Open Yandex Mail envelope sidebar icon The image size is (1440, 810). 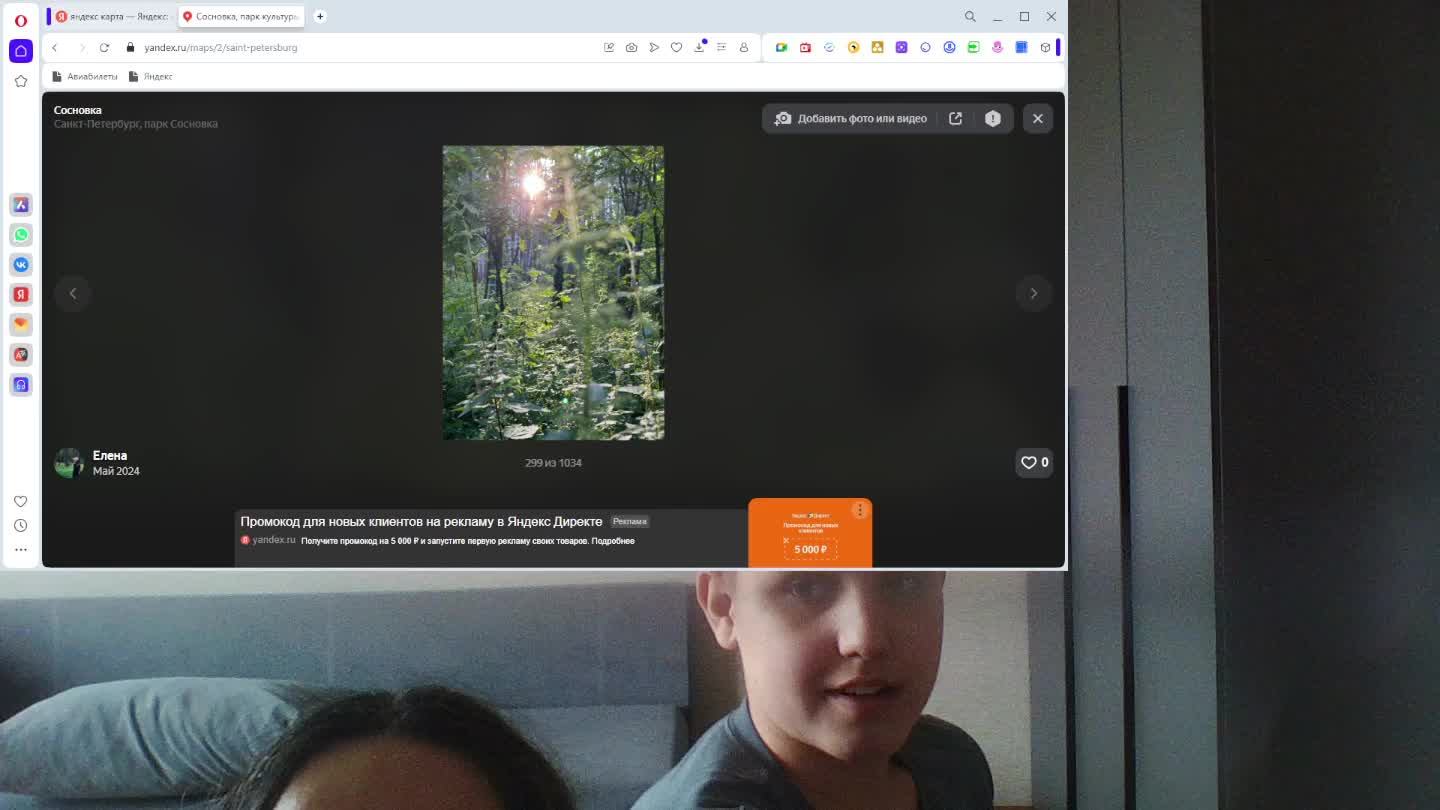click(x=21, y=325)
